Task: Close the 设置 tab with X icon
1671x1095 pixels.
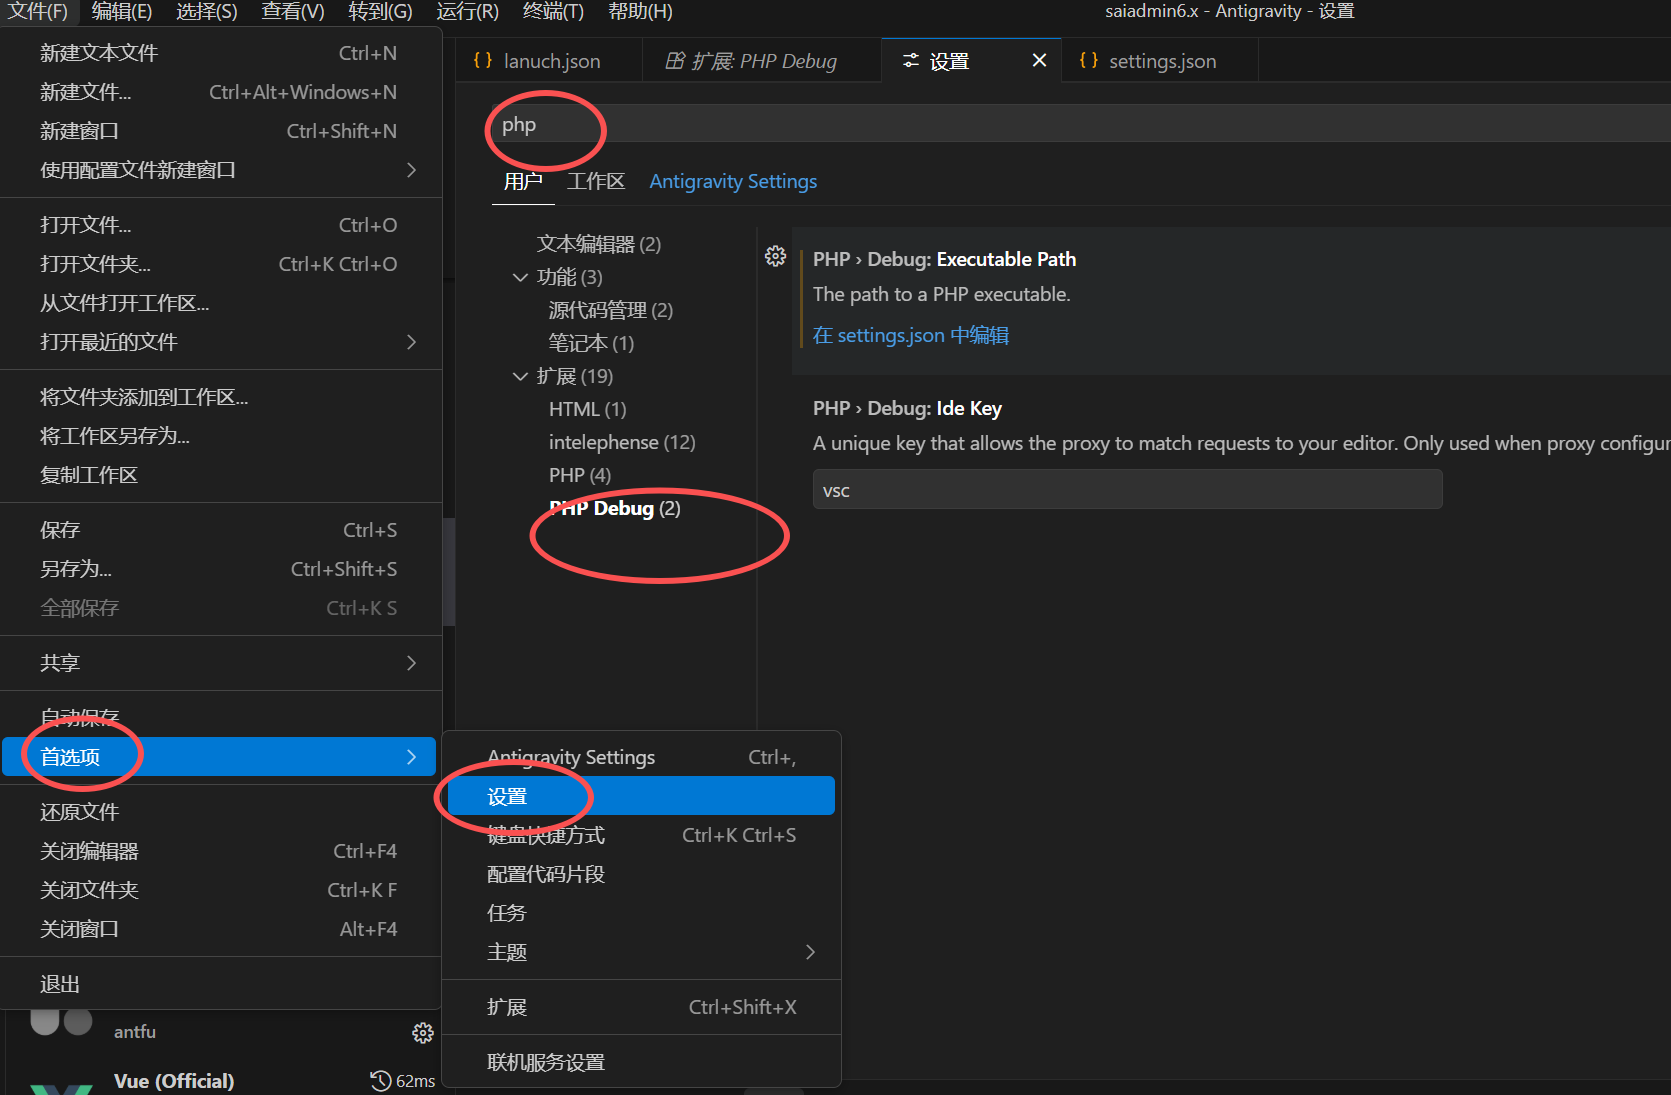Action: pos(1039,61)
